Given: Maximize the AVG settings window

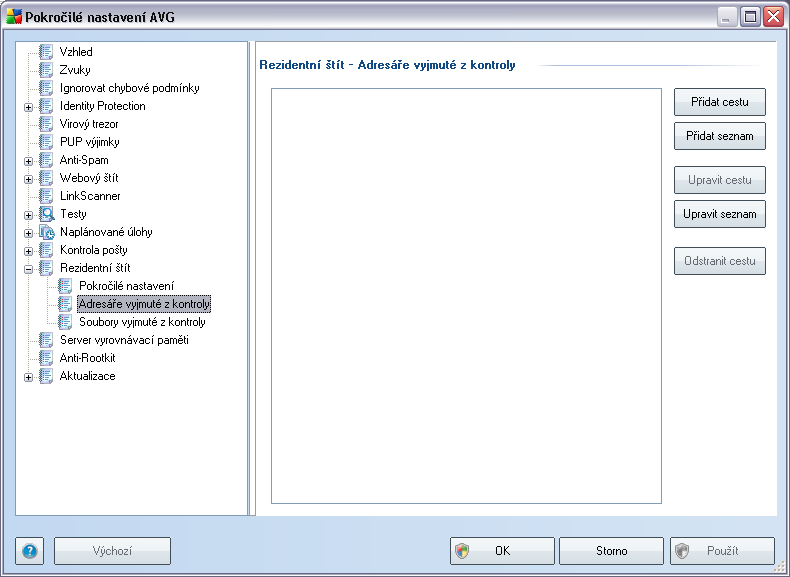Looking at the screenshot, I should [x=750, y=17].
